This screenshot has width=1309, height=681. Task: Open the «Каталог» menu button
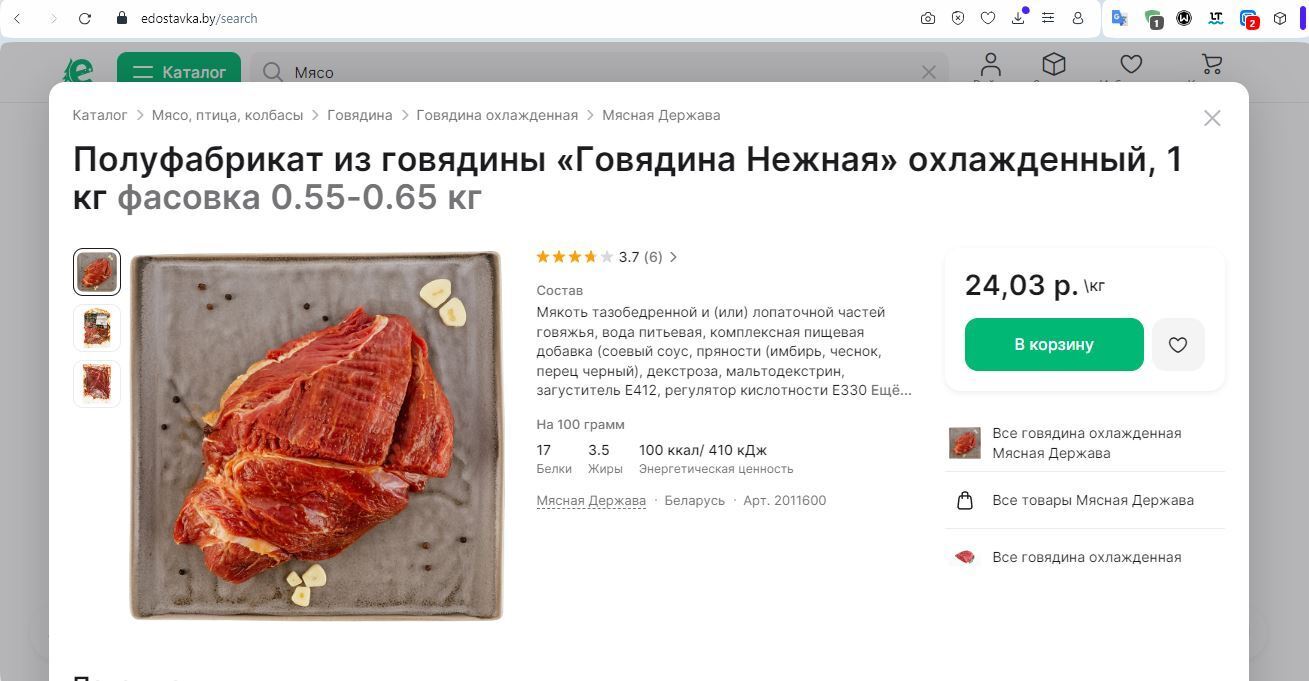pos(179,72)
